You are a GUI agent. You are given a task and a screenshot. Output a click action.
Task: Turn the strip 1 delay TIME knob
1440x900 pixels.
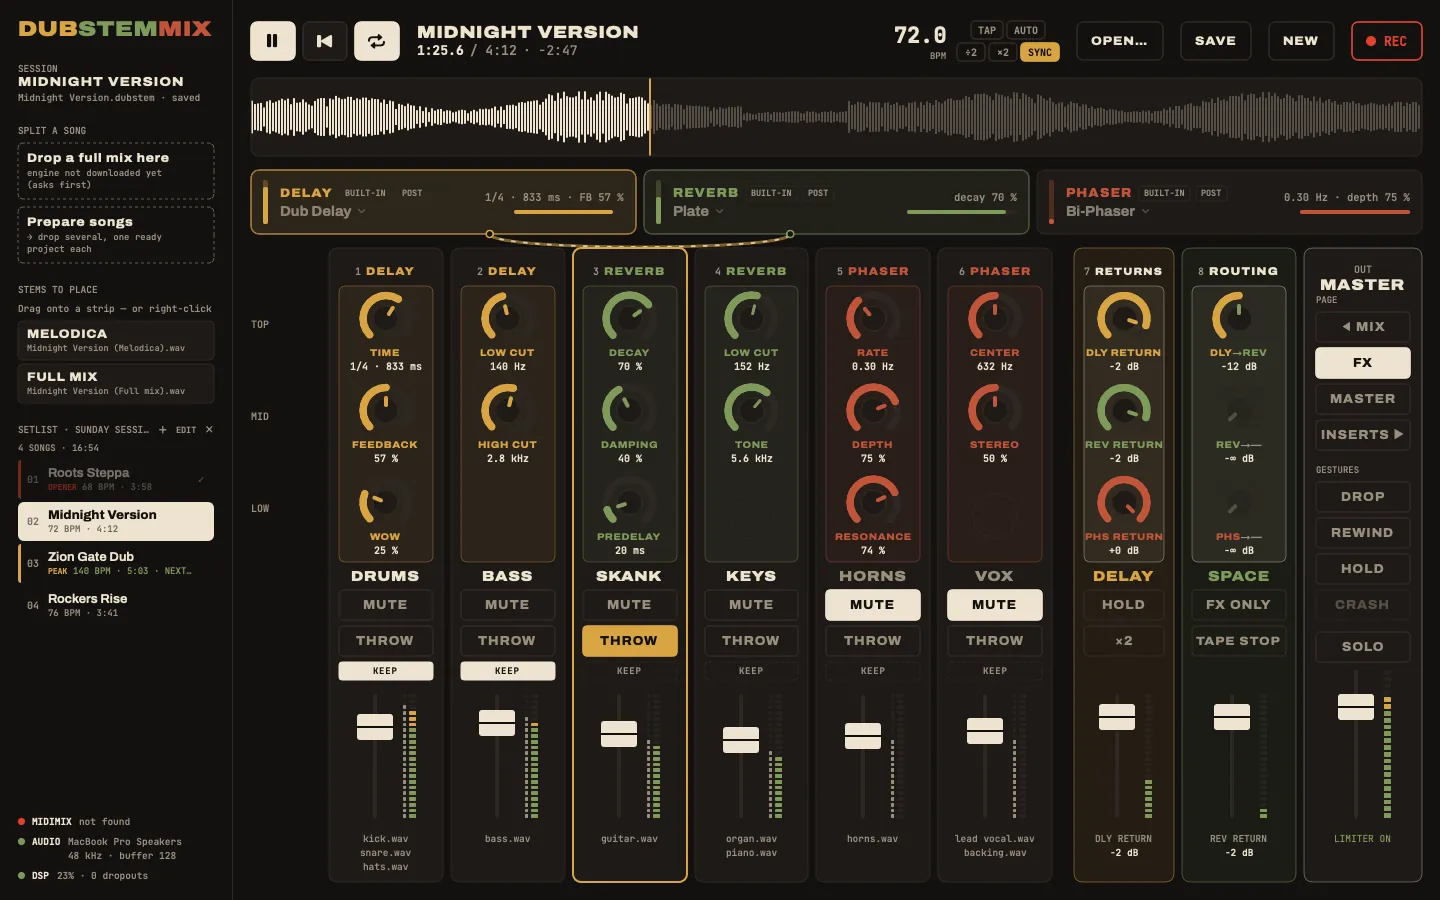click(385, 317)
